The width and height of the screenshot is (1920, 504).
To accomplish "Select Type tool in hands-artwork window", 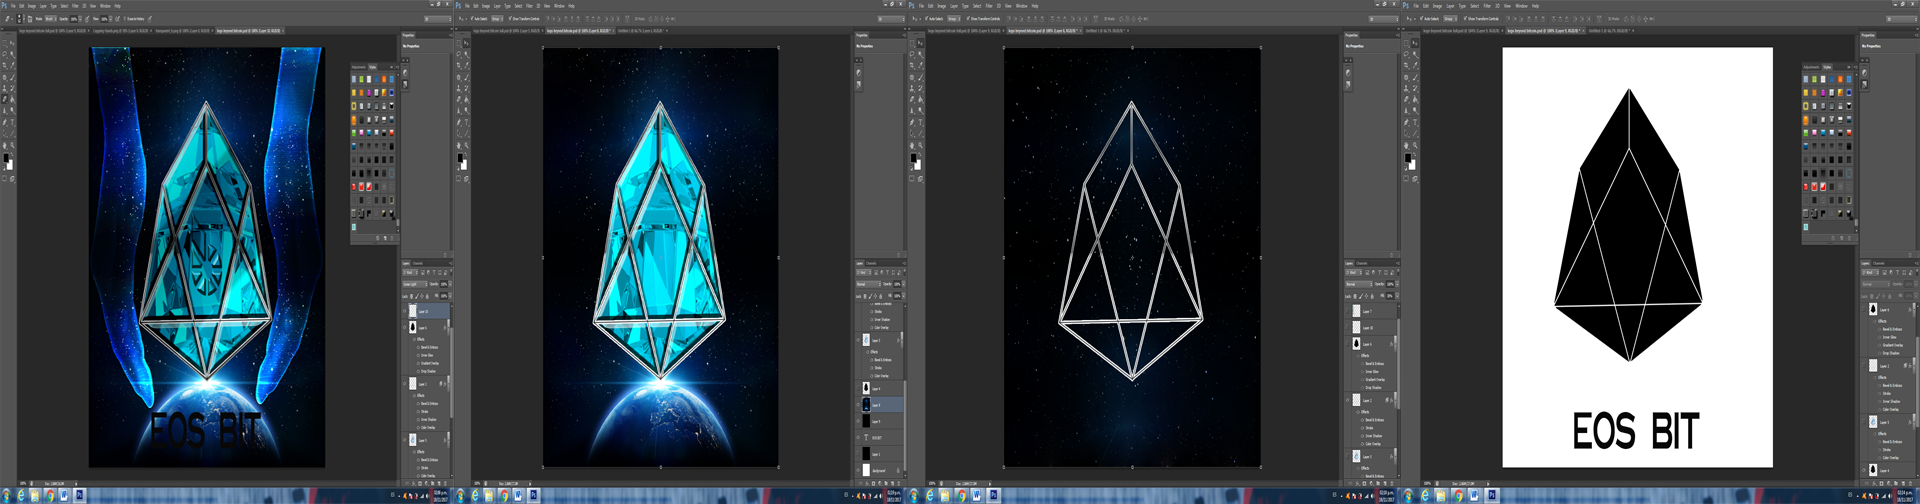I will (13, 122).
